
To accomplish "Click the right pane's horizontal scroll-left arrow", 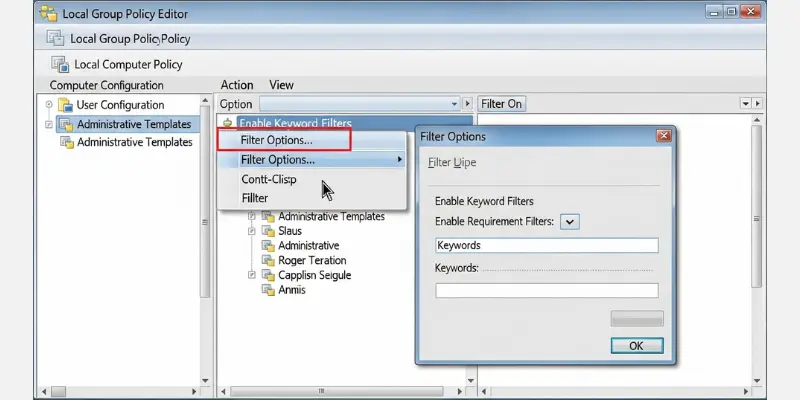I will (x=484, y=392).
